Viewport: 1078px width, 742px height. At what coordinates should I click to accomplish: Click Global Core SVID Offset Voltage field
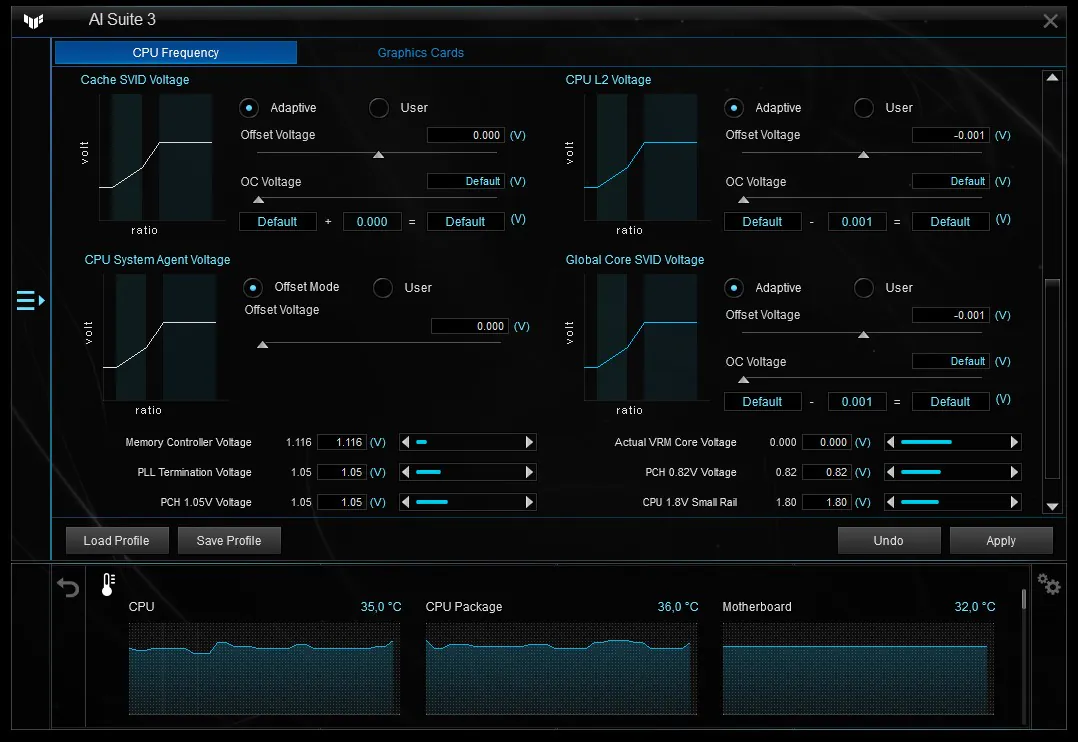(951, 315)
